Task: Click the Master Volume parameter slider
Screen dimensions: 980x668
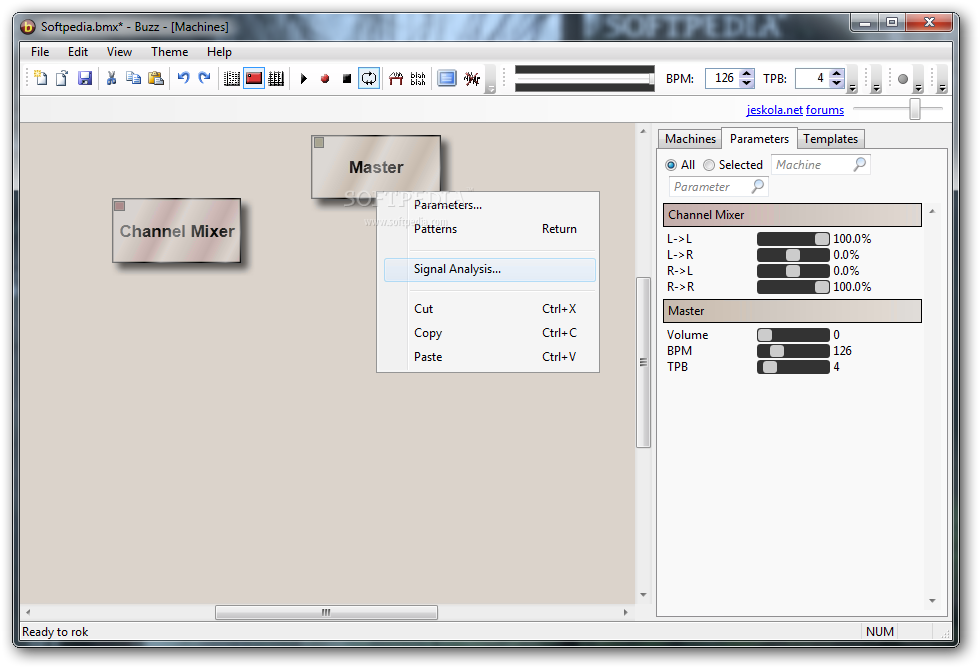Action: (793, 335)
